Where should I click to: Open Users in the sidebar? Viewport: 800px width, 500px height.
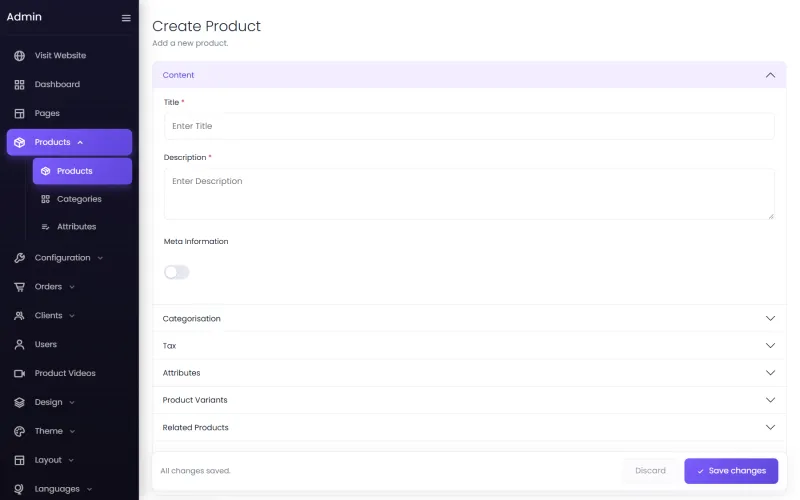pyautogui.click(x=45, y=344)
